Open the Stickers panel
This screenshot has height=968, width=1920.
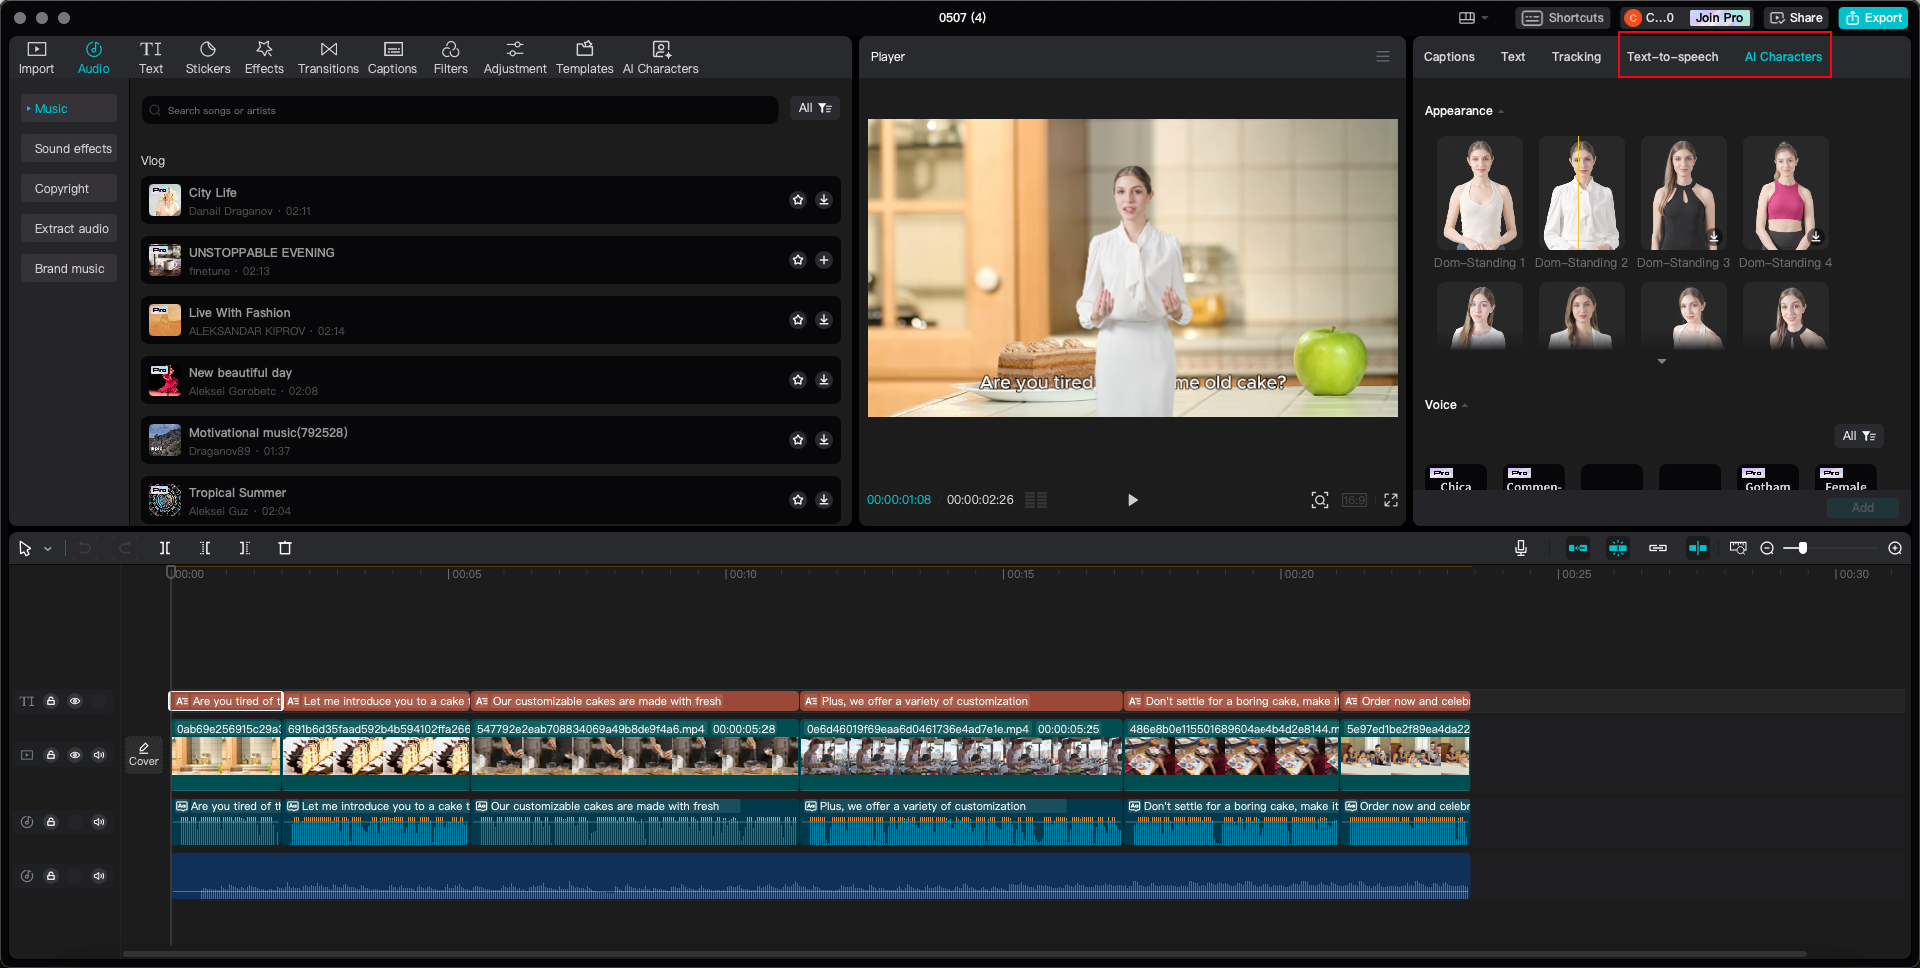pos(207,57)
